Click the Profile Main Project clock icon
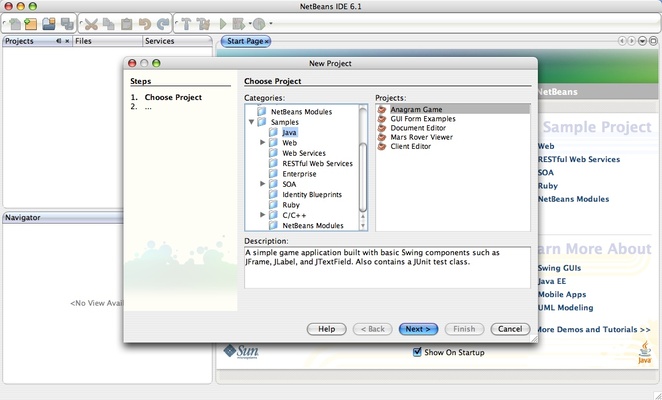662x400 pixels. [x=259, y=24]
